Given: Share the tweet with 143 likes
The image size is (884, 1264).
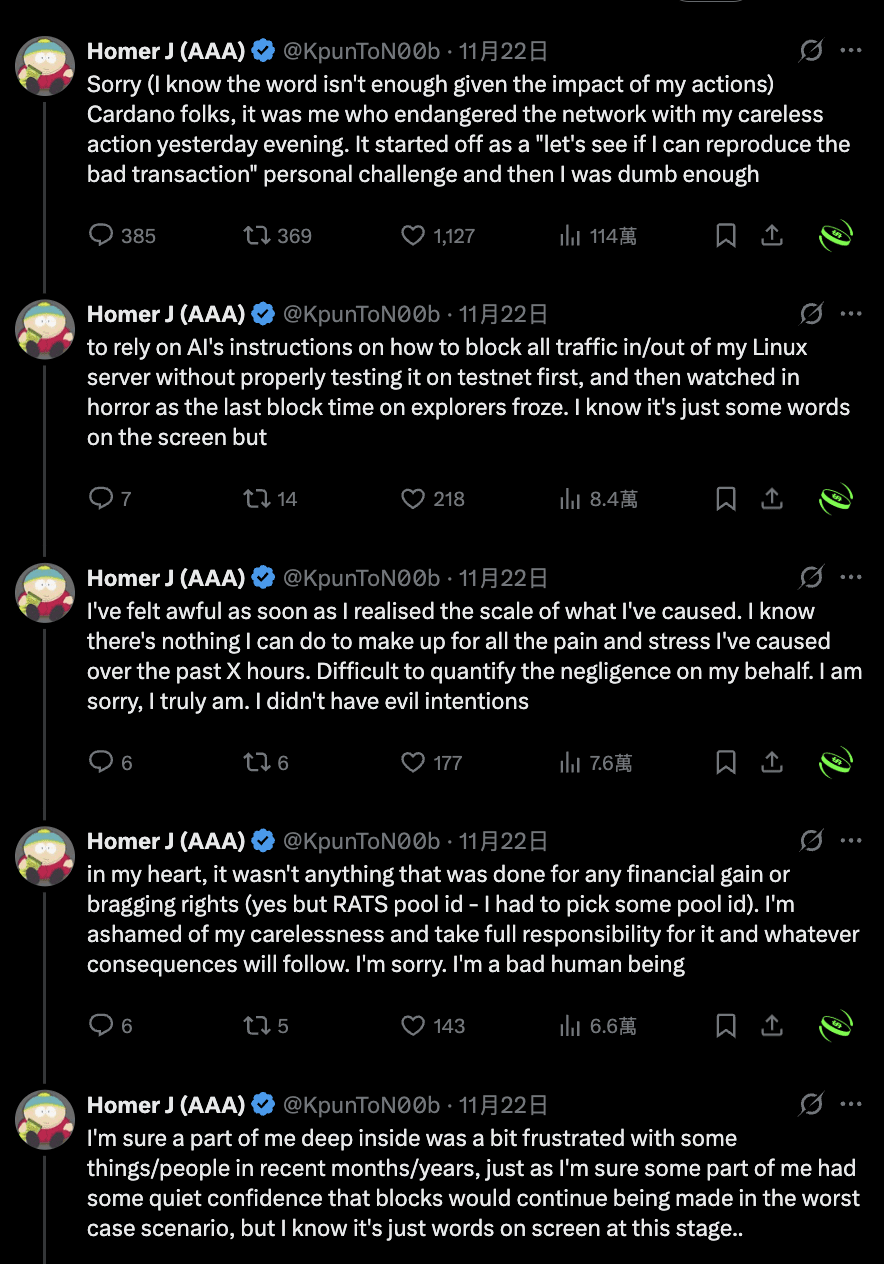Looking at the screenshot, I should pos(772,1025).
